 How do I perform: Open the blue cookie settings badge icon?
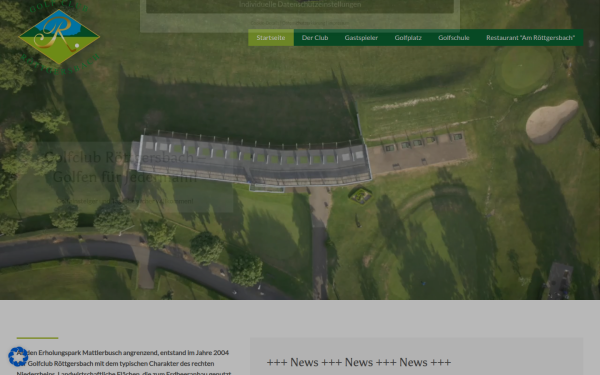pyautogui.click(x=18, y=356)
